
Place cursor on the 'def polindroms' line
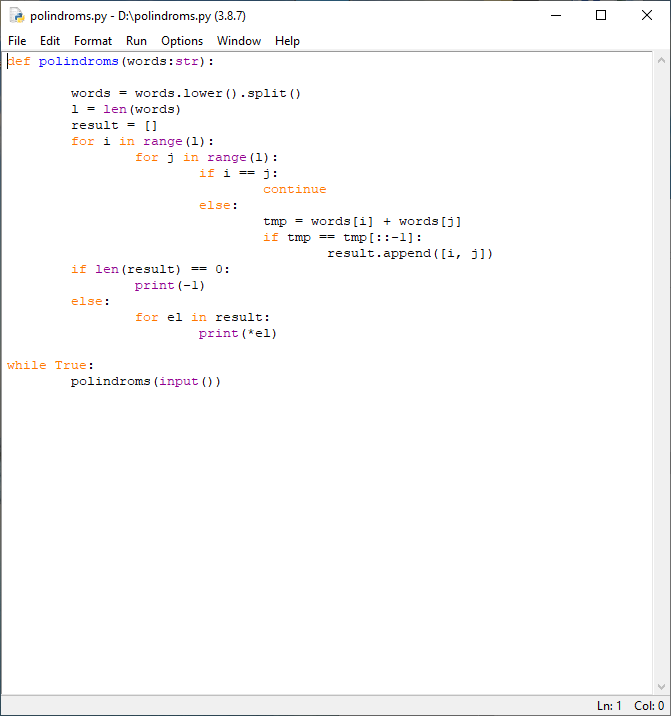[110, 62]
